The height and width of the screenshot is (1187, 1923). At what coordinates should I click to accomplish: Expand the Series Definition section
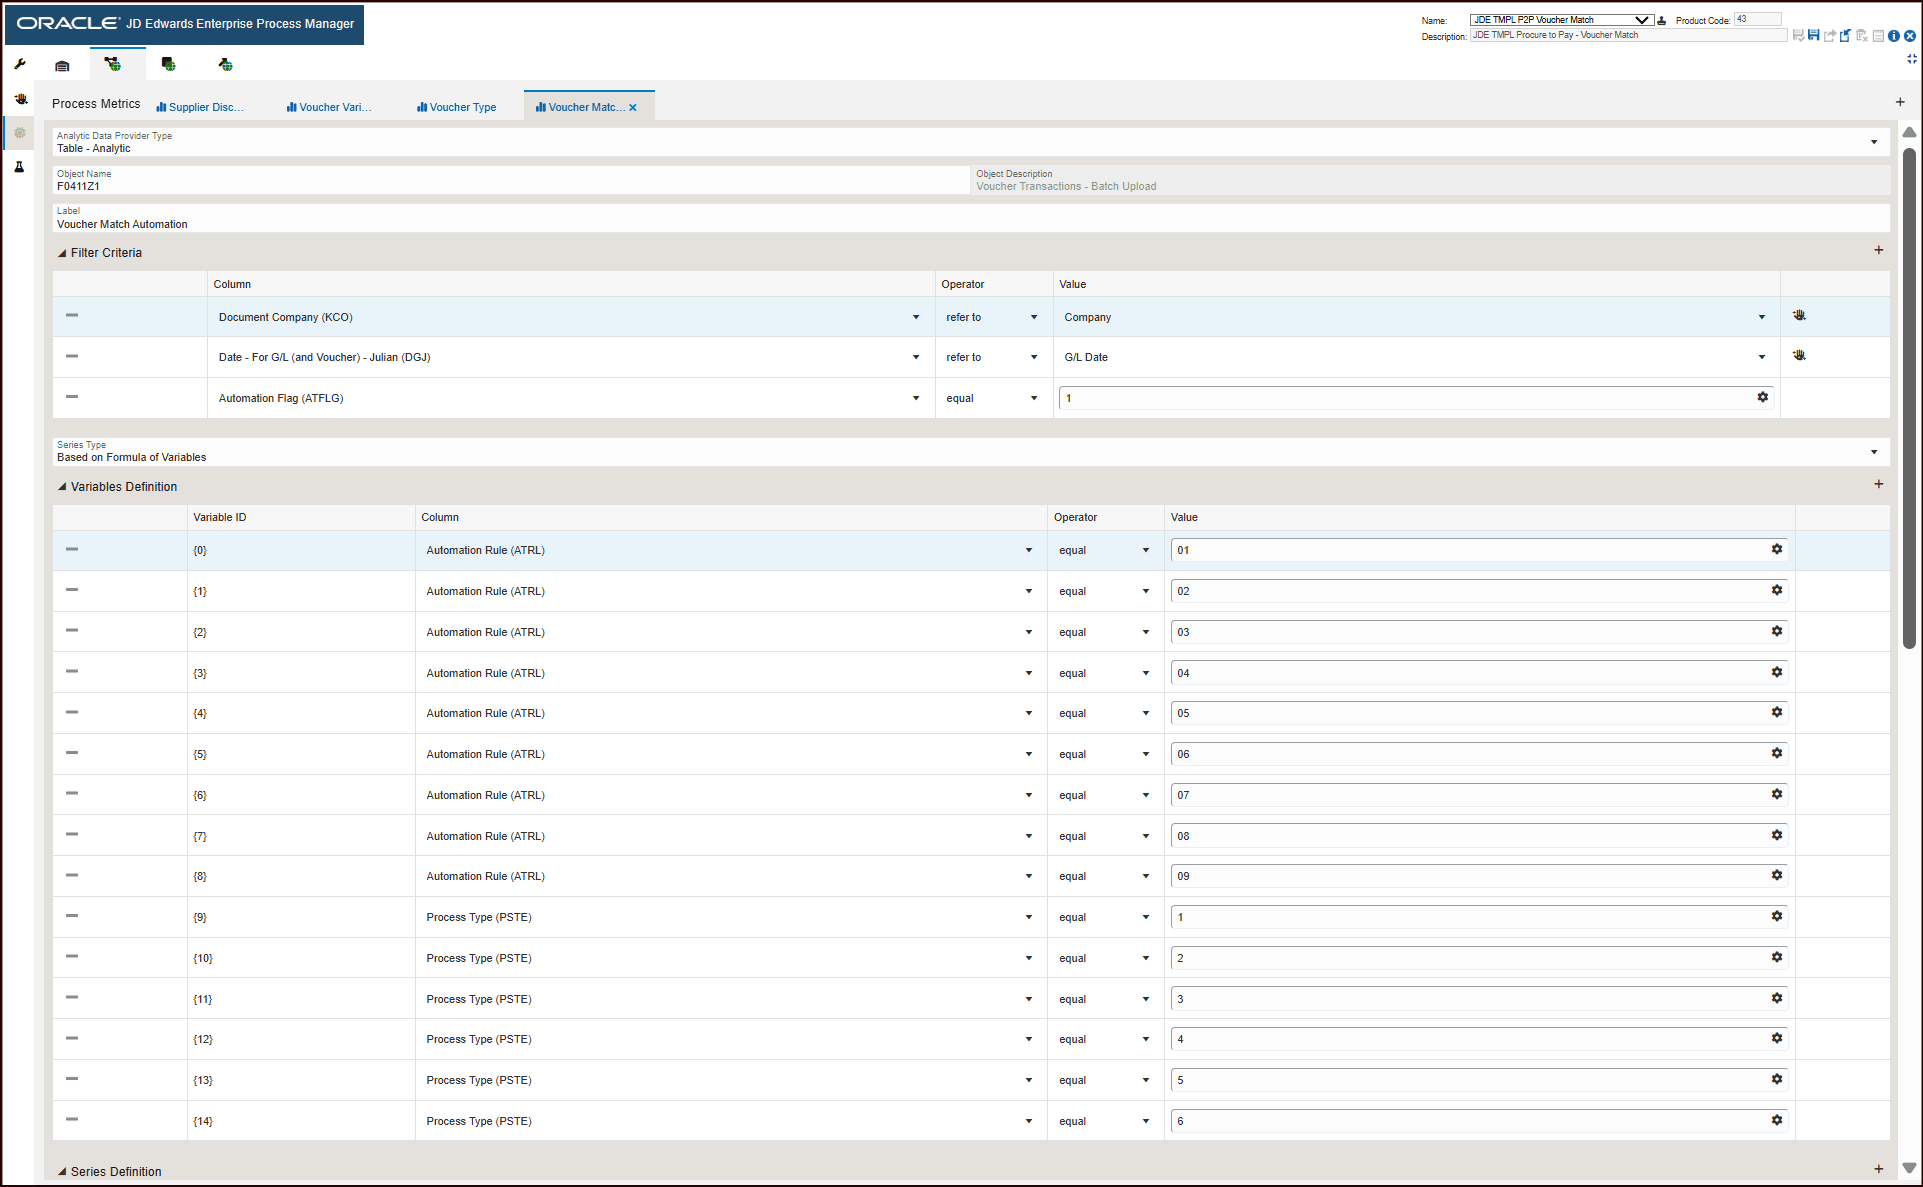pyautogui.click(x=62, y=1171)
